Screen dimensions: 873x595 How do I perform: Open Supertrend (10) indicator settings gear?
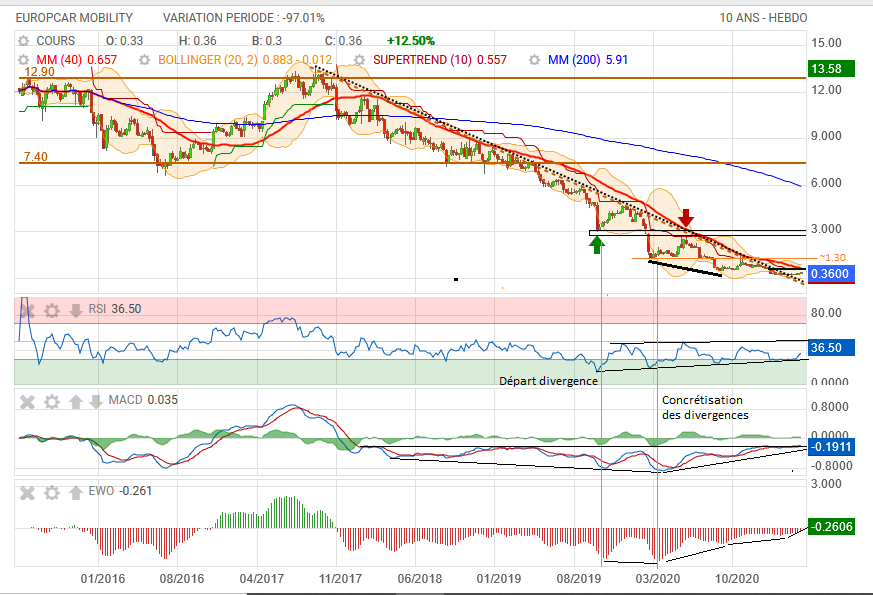360,60
